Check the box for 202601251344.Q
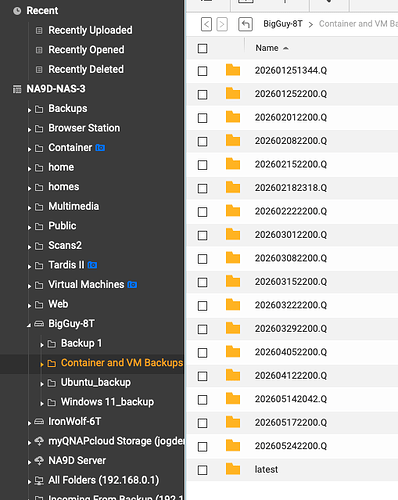 tap(202, 71)
